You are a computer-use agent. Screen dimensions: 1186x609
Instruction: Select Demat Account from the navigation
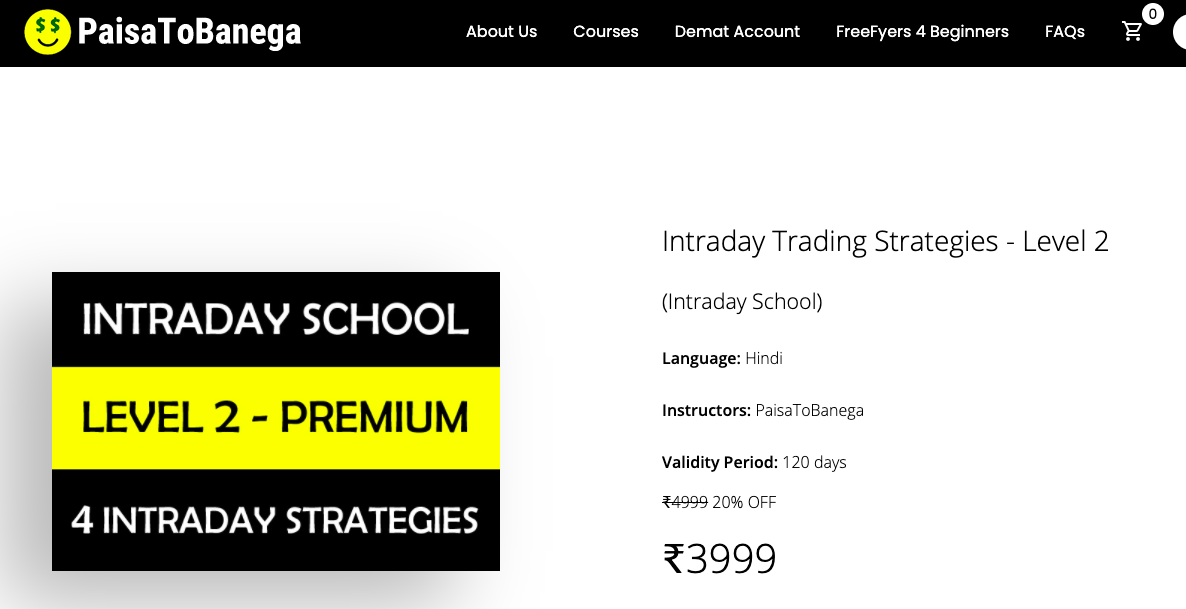click(x=737, y=31)
